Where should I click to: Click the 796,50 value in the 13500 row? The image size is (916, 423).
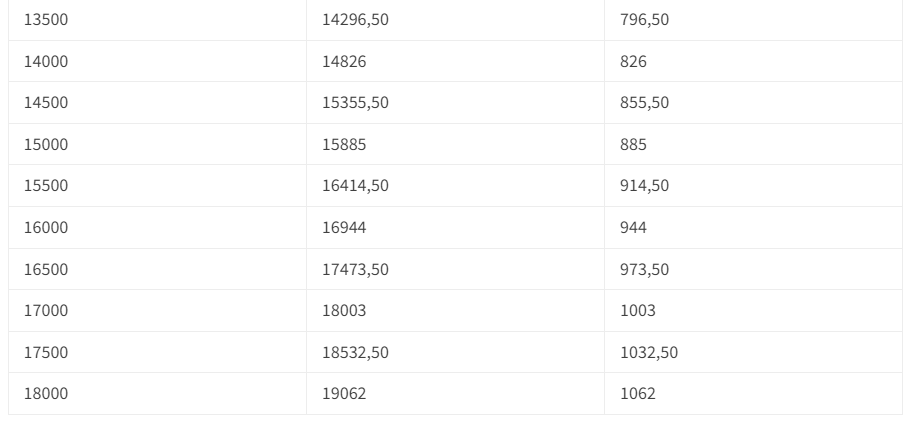coord(645,20)
